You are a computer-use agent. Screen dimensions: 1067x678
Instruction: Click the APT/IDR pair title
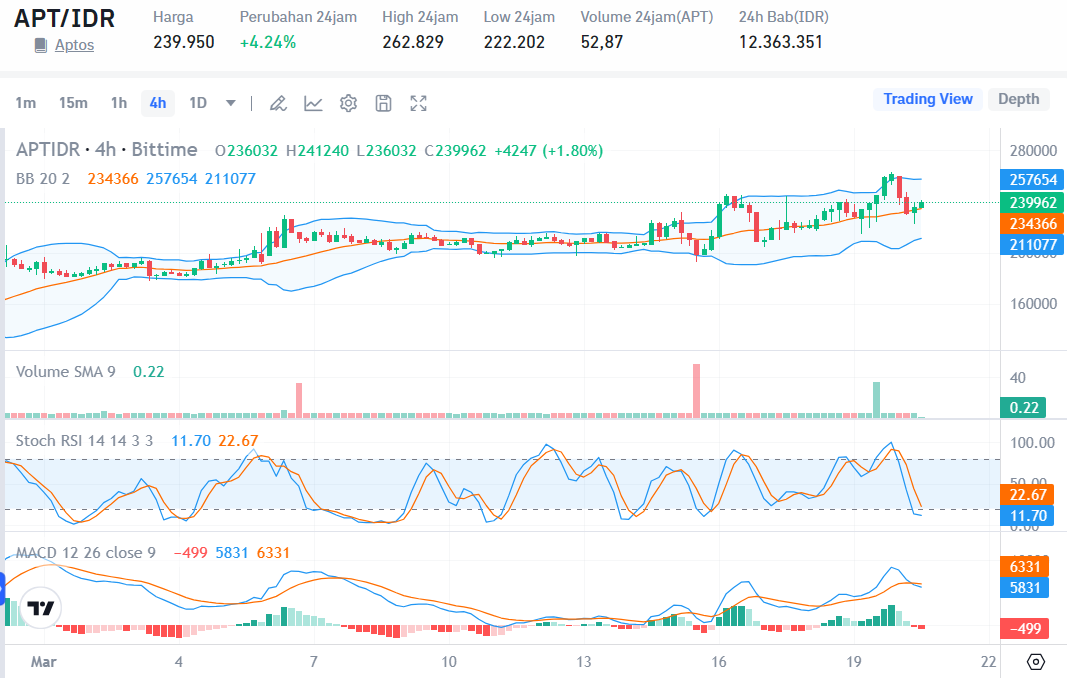[65, 18]
